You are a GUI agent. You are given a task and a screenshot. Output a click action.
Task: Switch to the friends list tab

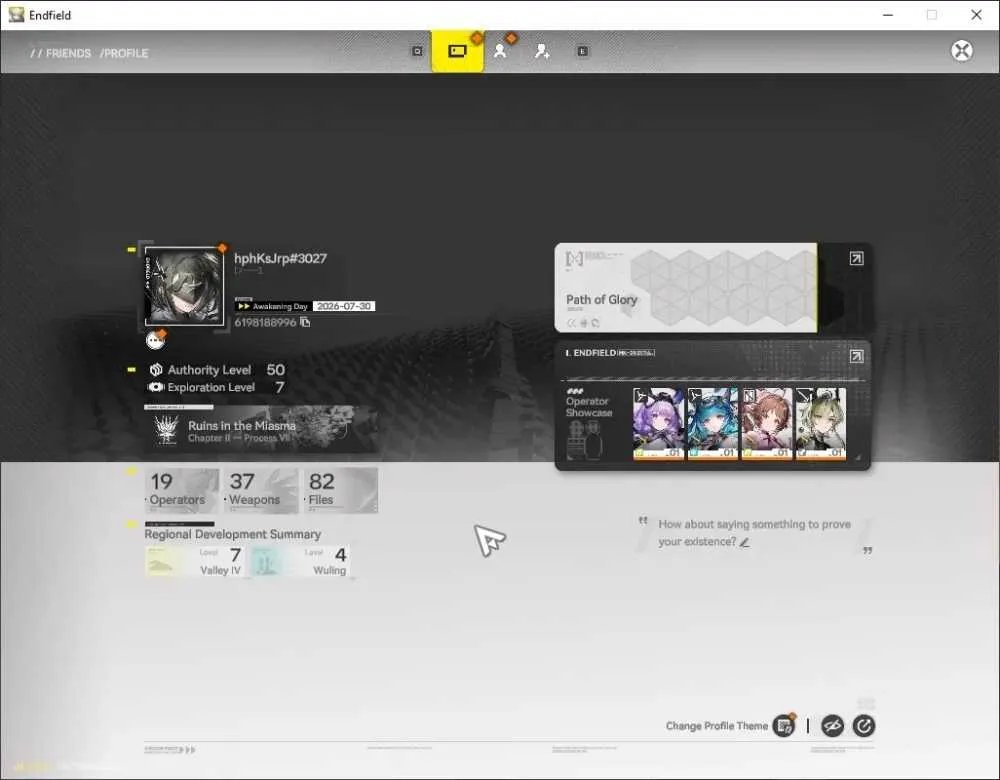point(501,51)
